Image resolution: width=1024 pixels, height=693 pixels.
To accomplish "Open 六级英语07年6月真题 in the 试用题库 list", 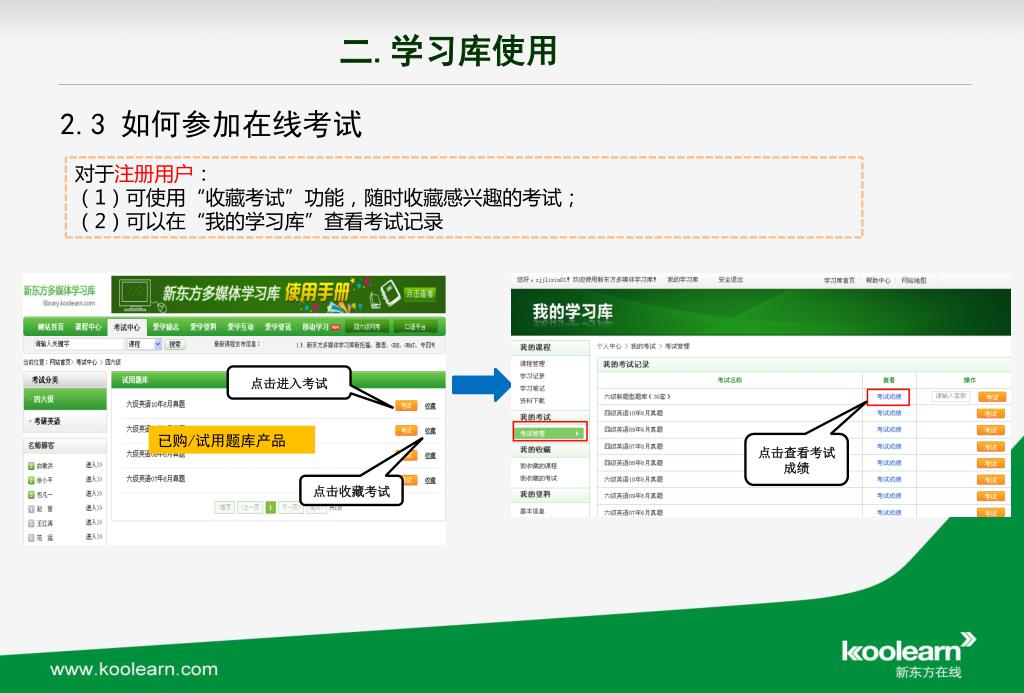I will coord(155,479).
